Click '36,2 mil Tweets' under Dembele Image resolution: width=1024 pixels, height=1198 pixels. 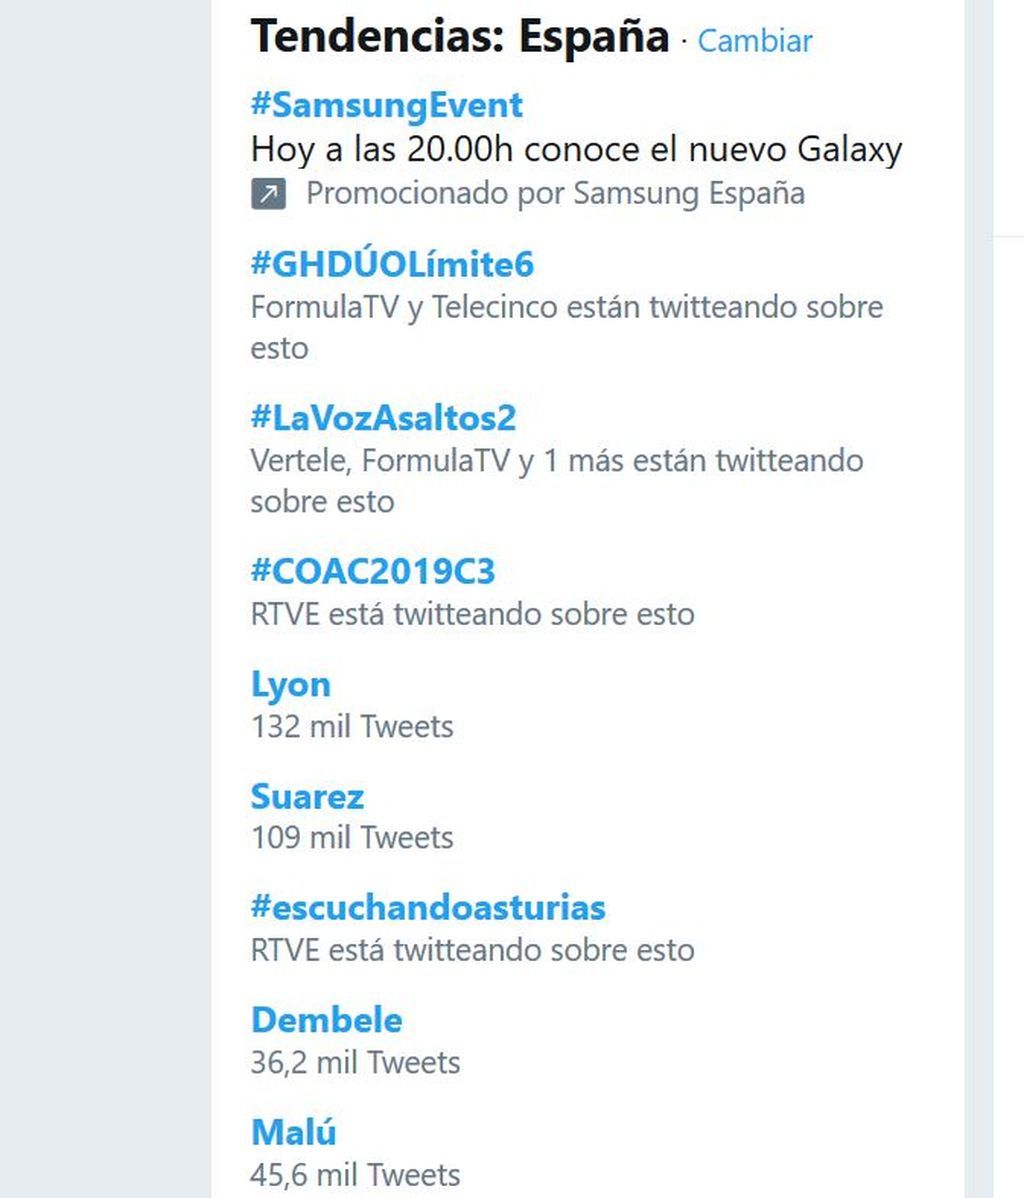coord(355,1063)
